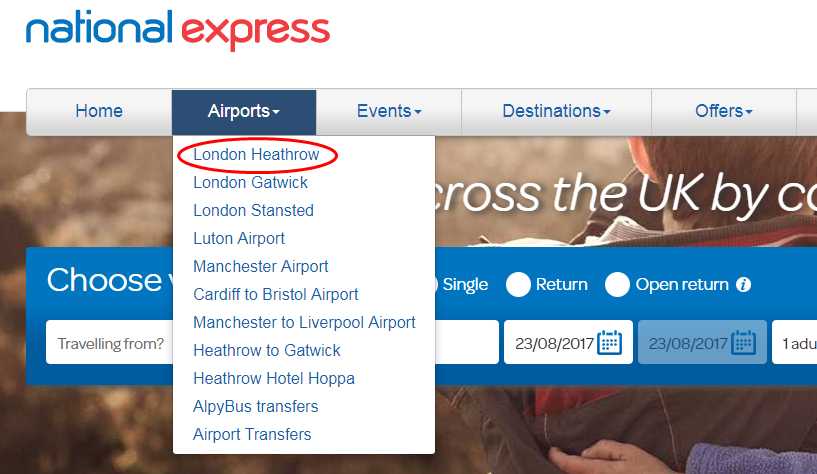Expand the Destinations dropdown menu

coord(556,111)
